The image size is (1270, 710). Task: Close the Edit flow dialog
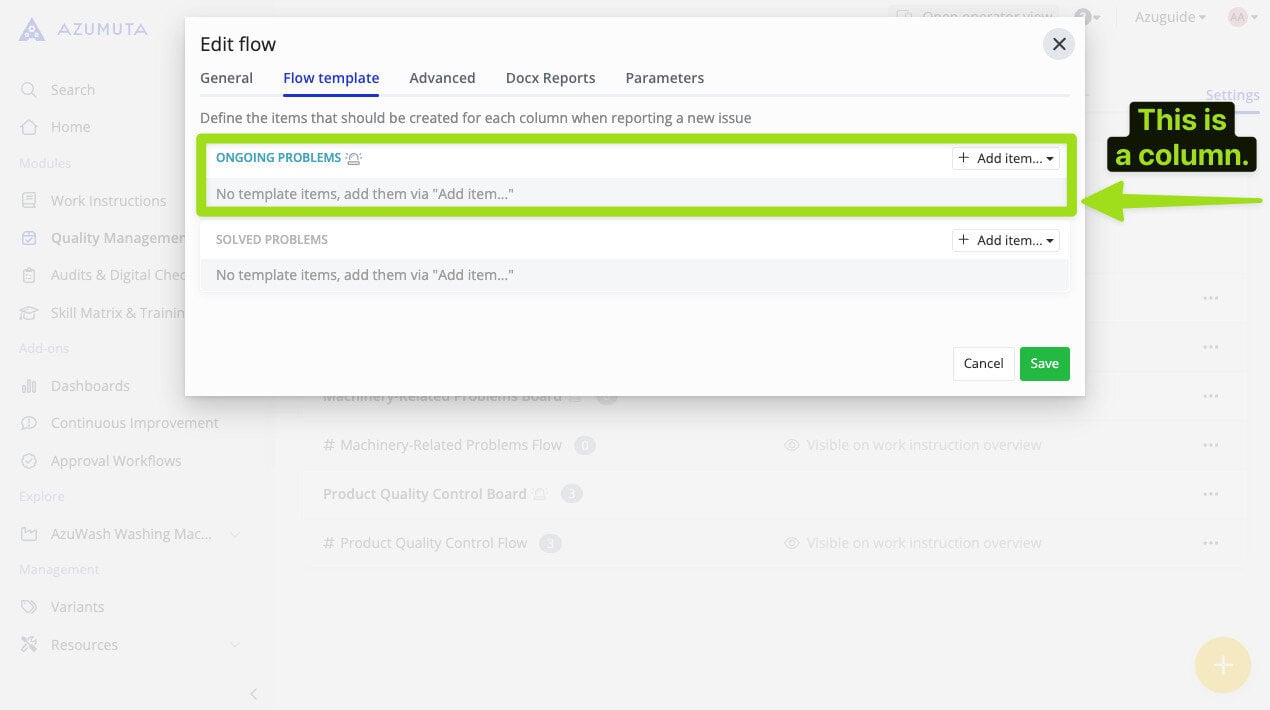point(1059,44)
